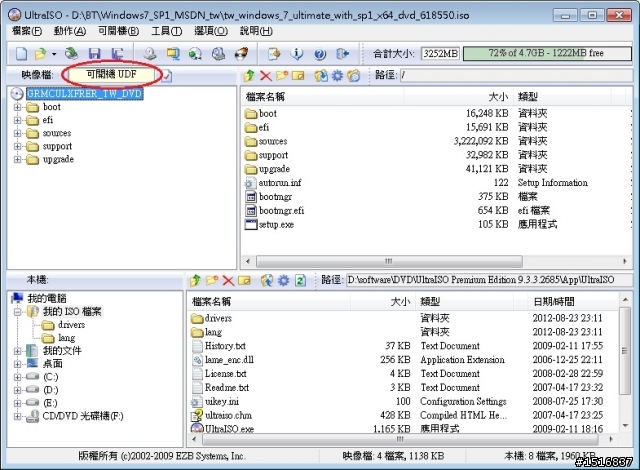Expand the boot folder tree node

17,107
